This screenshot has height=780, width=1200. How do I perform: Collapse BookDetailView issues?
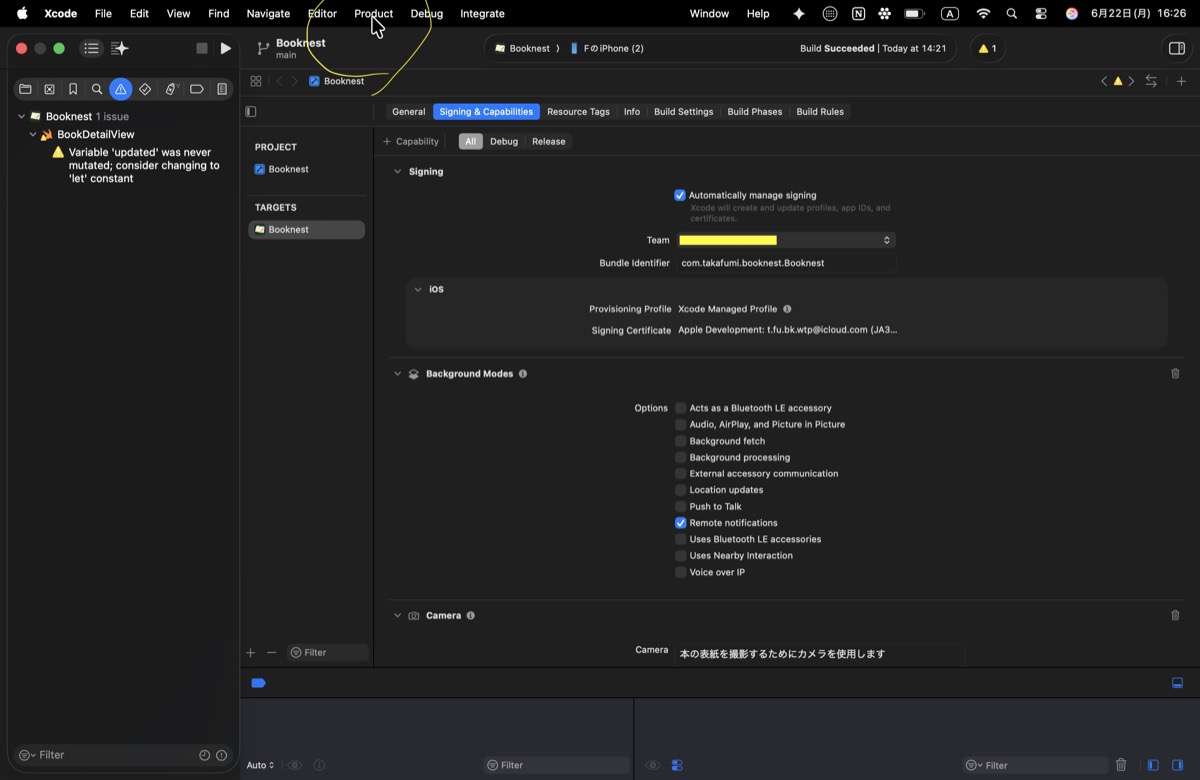[33, 134]
